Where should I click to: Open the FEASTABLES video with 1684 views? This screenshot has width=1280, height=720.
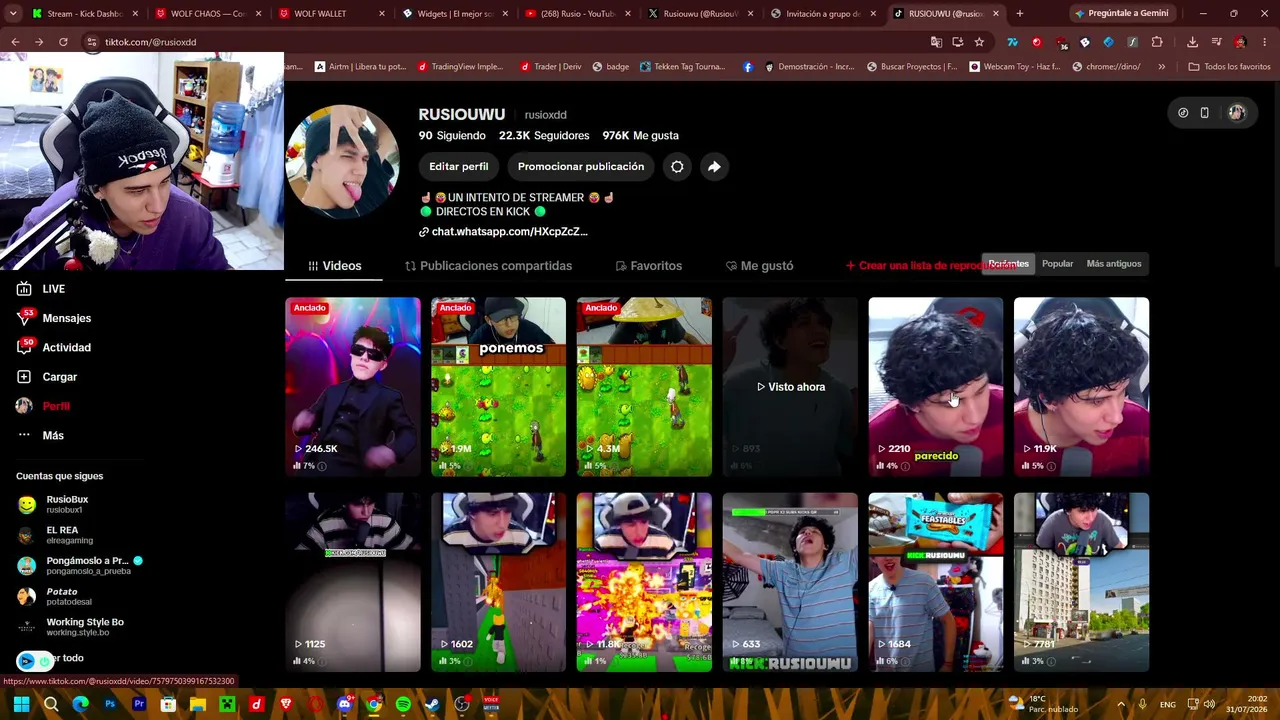[x=936, y=582]
